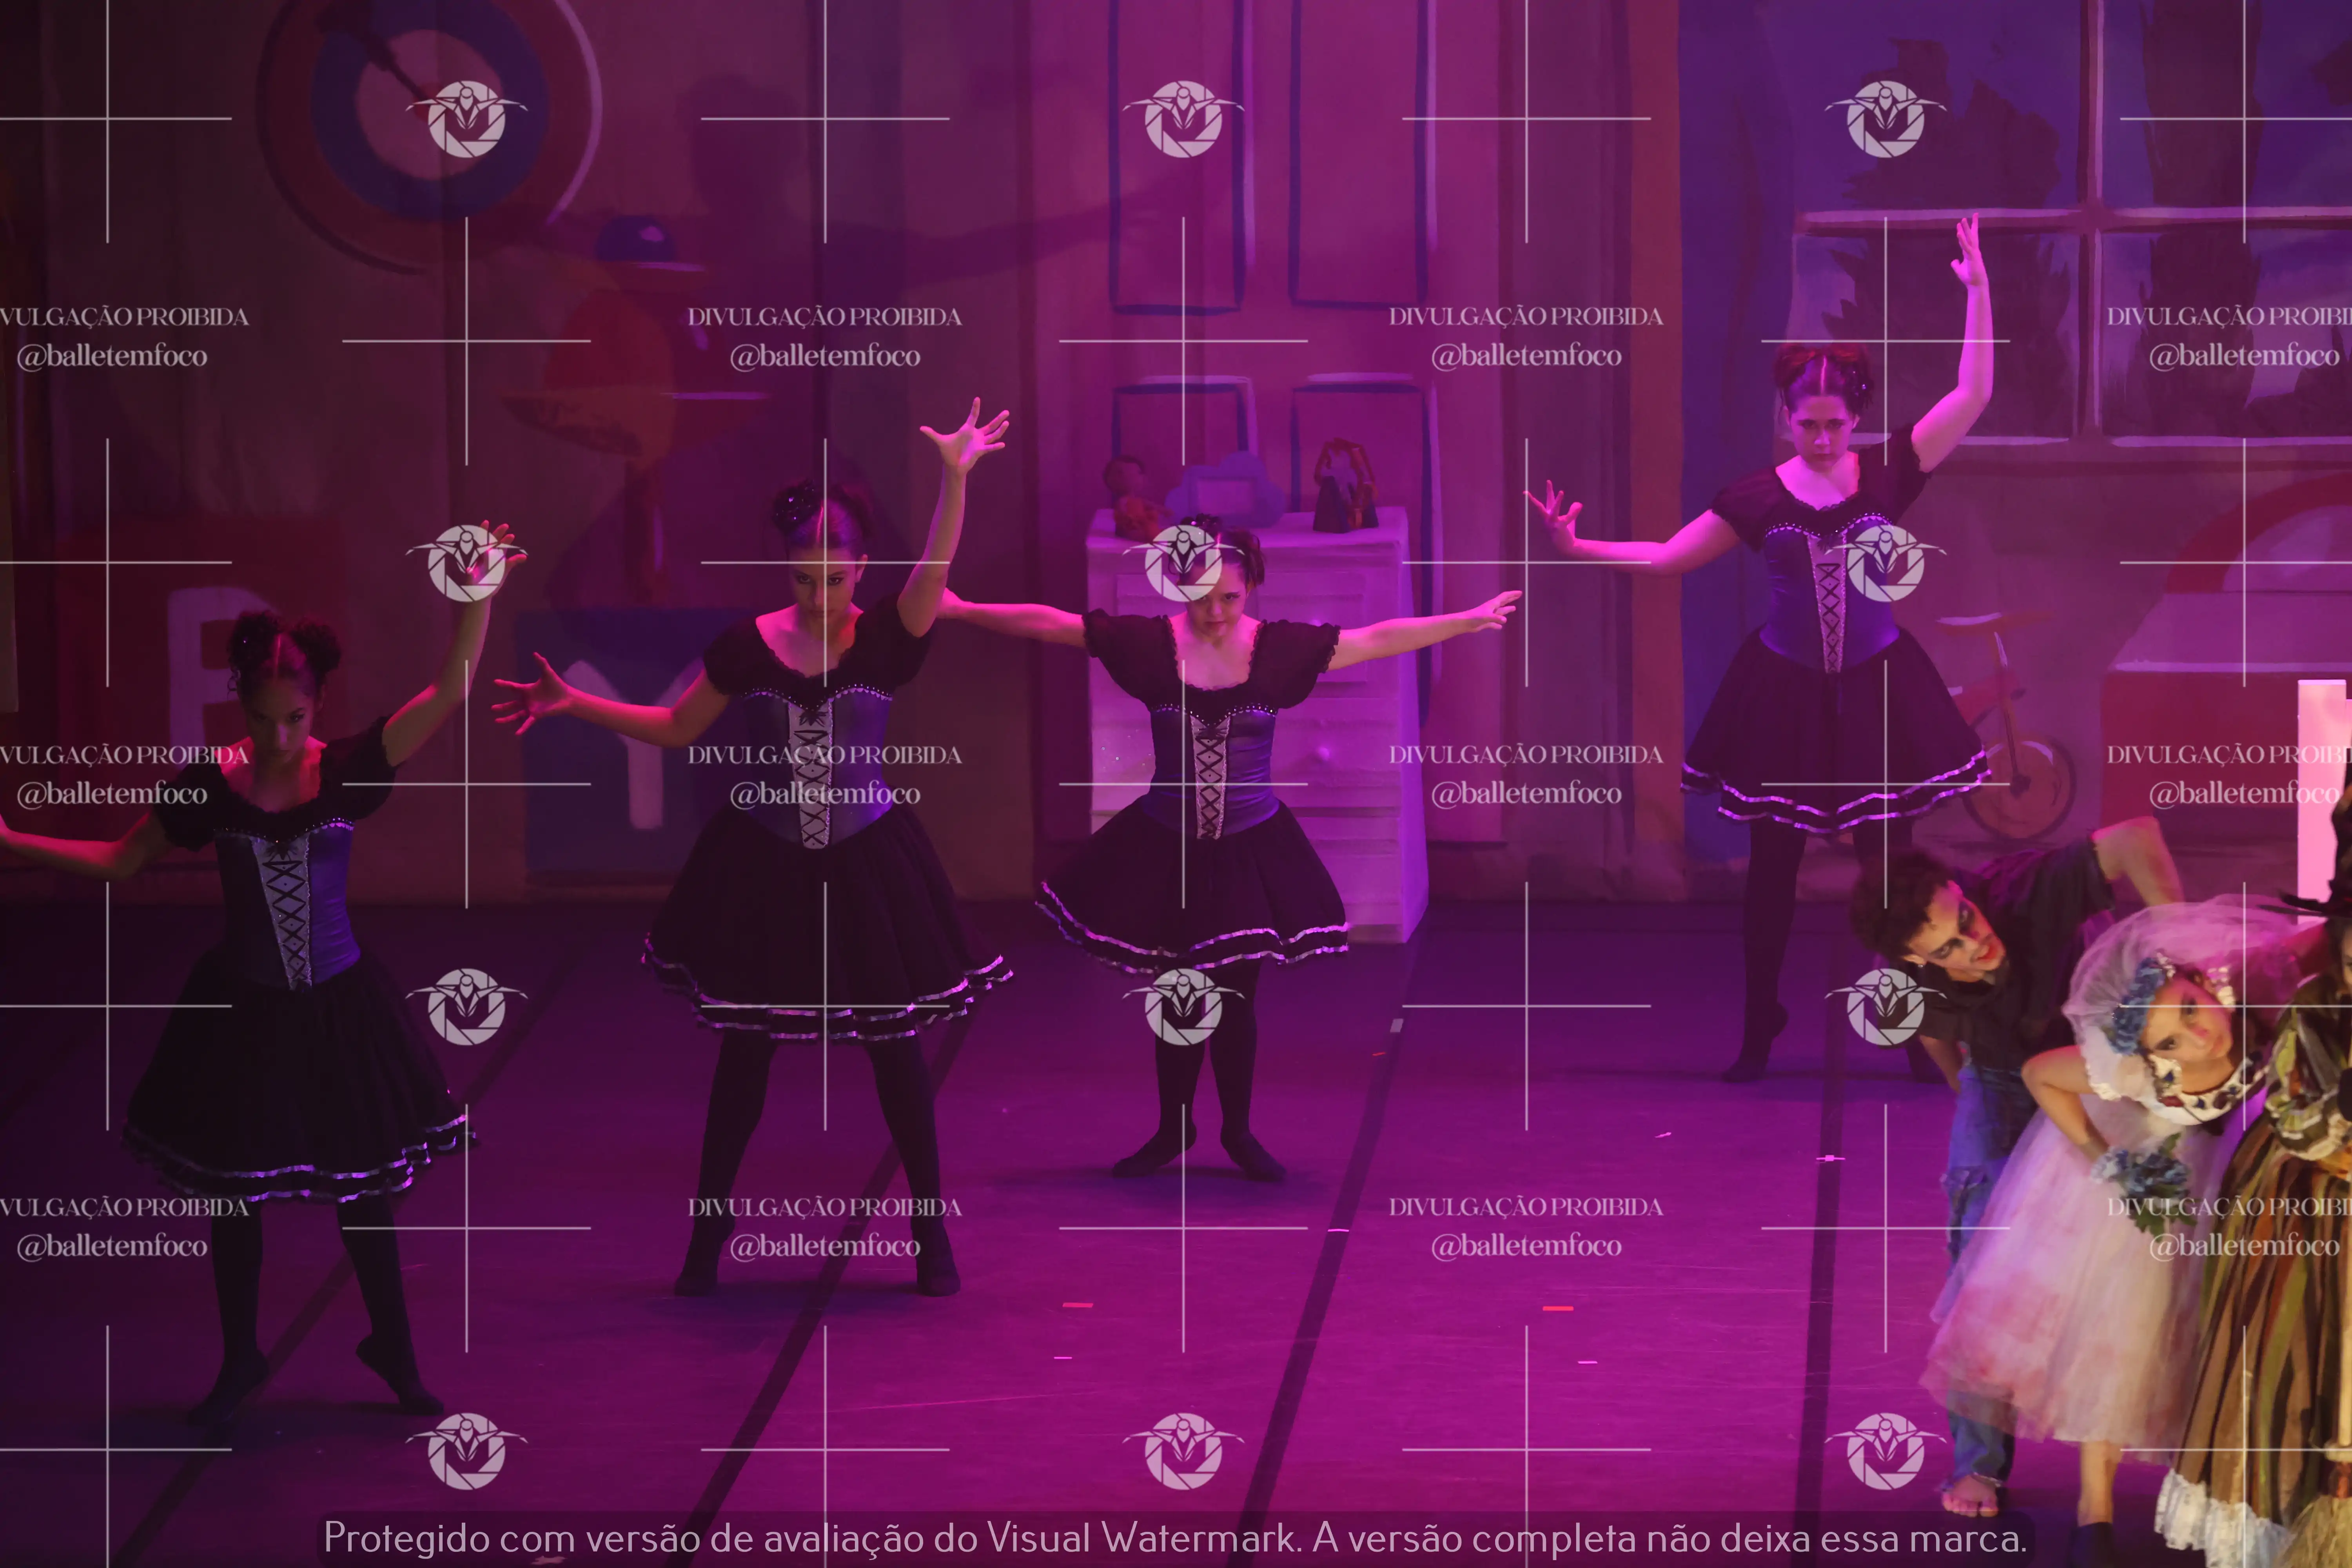Click the watermark logo over the painted door panels

[x=1183, y=119]
